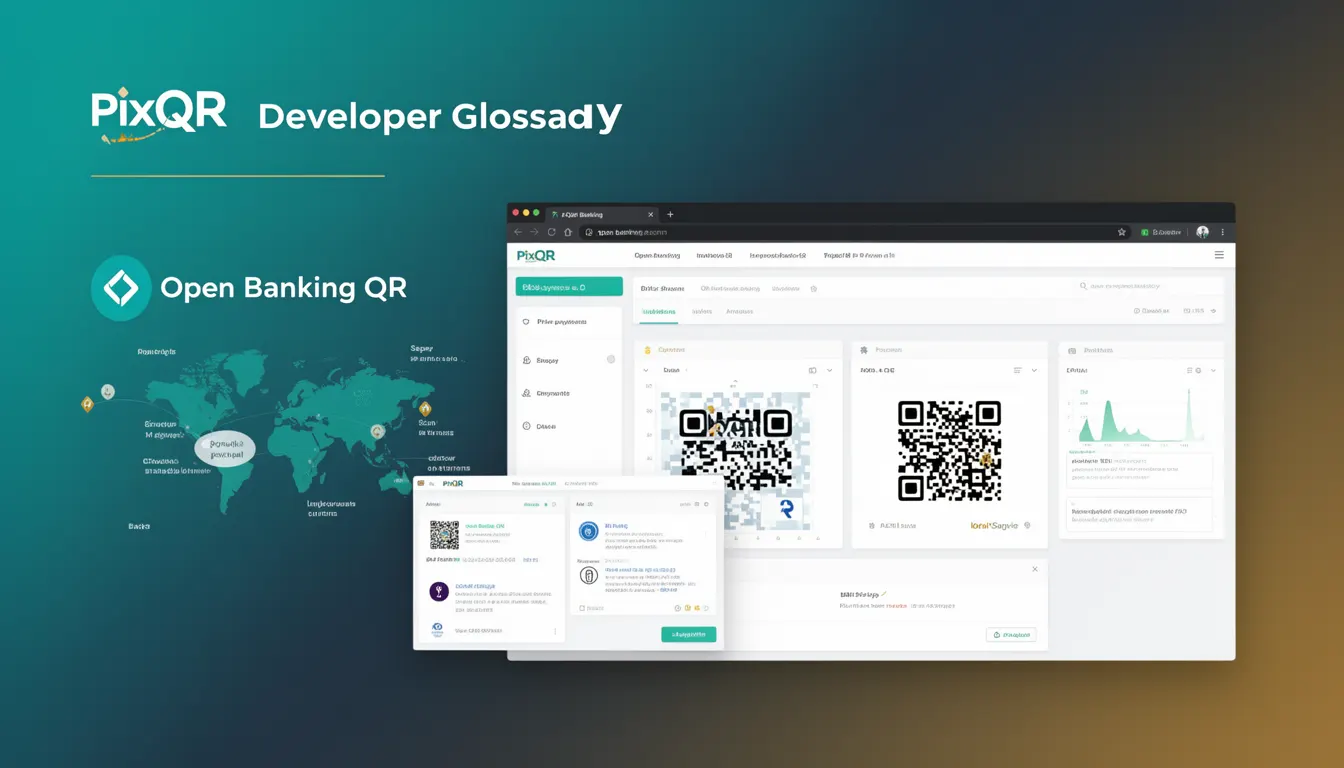This screenshot has width=1344, height=768.
Task: Click the PixQR logo in dashboard header
Action: coord(536,255)
